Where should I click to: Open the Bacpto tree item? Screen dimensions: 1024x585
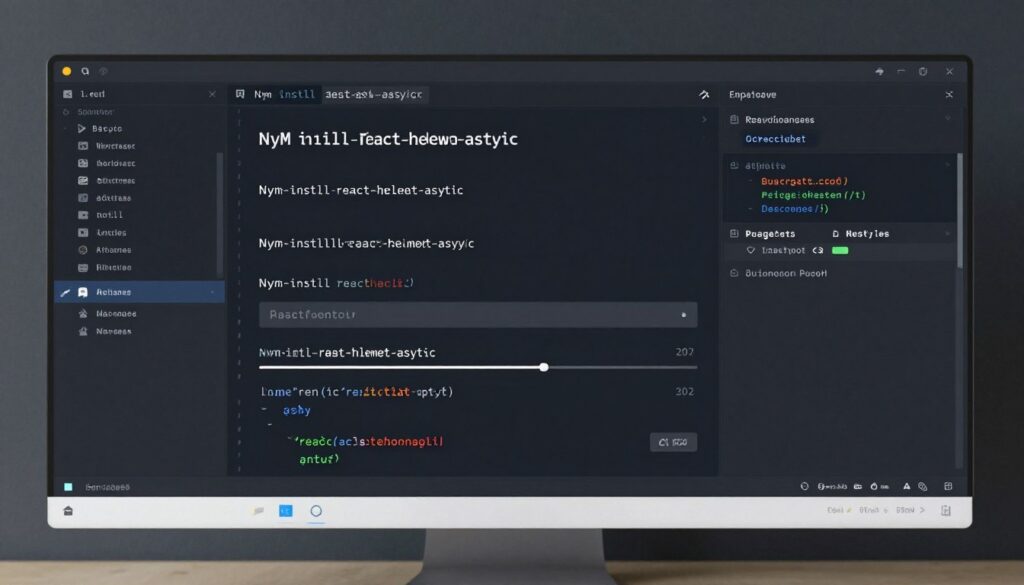click(x=107, y=129)
